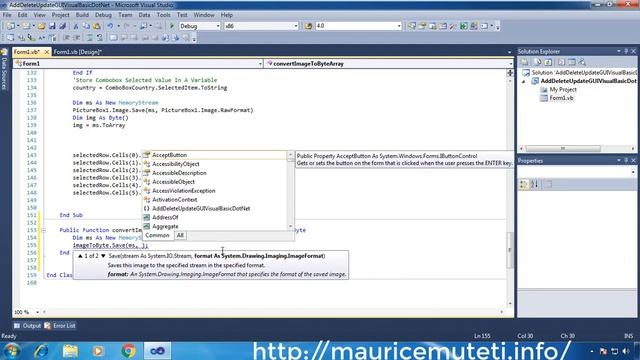
Task: Switch to All tab in IntelliSense list
Action: 180,236
